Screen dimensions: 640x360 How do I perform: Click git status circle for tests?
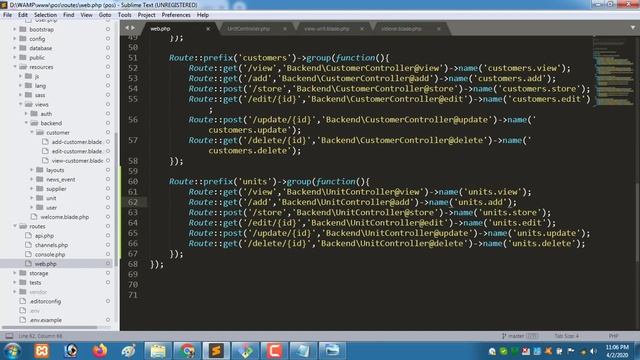(108, 282)
